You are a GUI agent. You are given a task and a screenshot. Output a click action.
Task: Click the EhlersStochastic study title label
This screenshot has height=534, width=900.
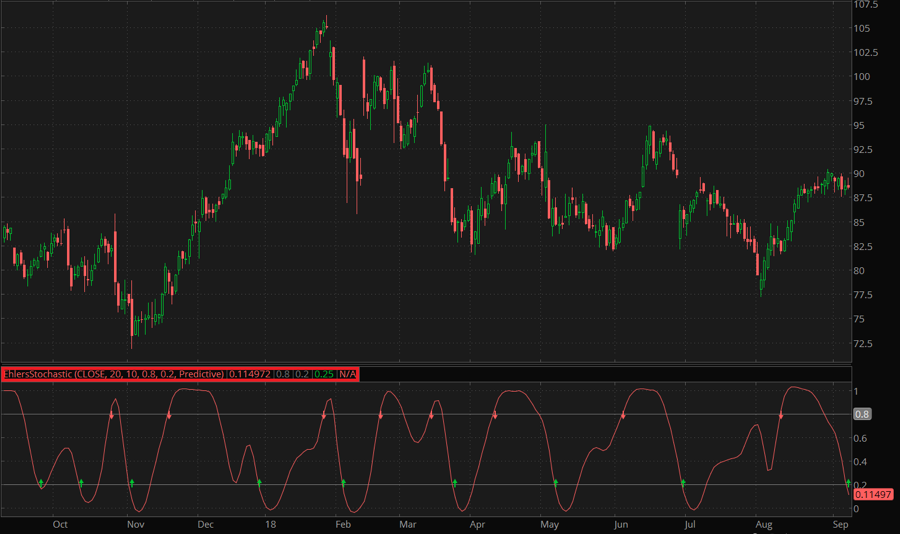click(x=114, y=374)
